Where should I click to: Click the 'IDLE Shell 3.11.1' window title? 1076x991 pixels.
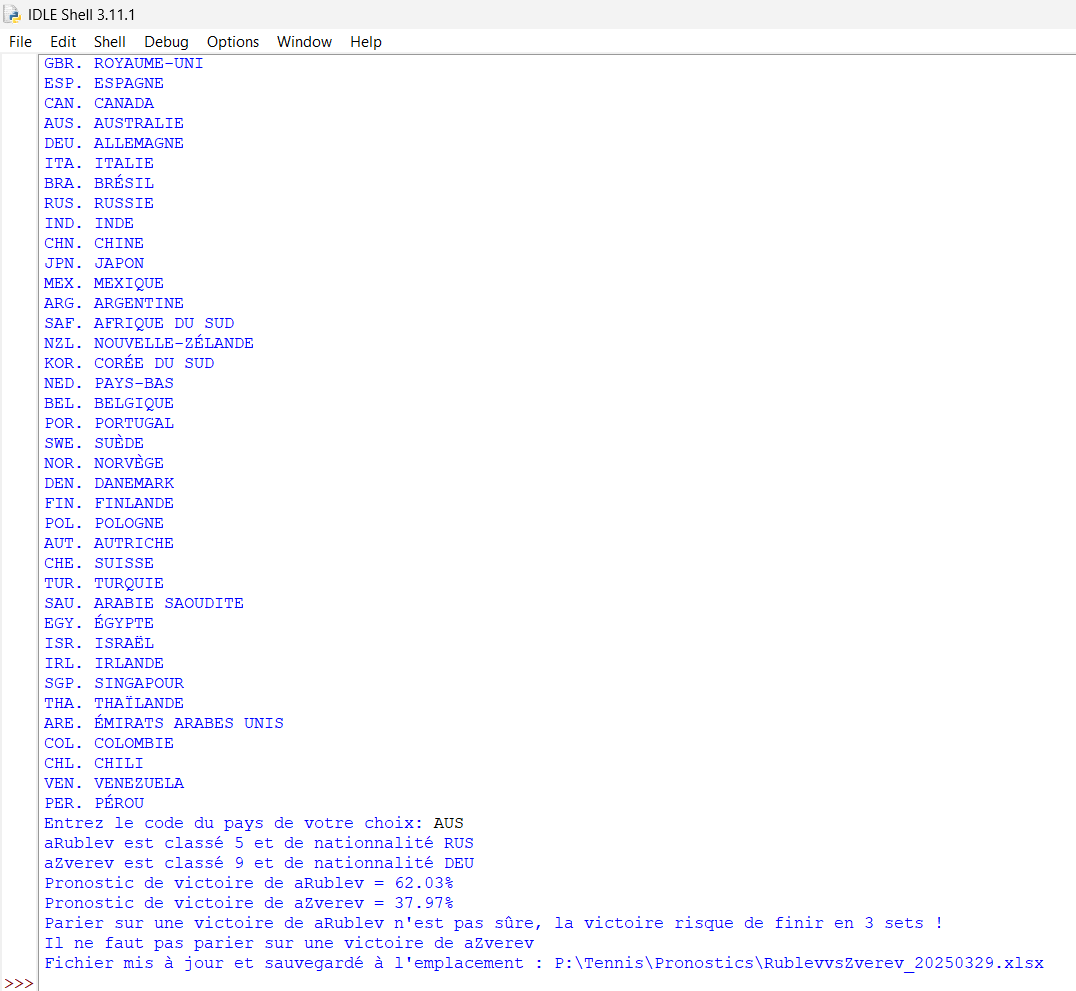pos(82,14)
